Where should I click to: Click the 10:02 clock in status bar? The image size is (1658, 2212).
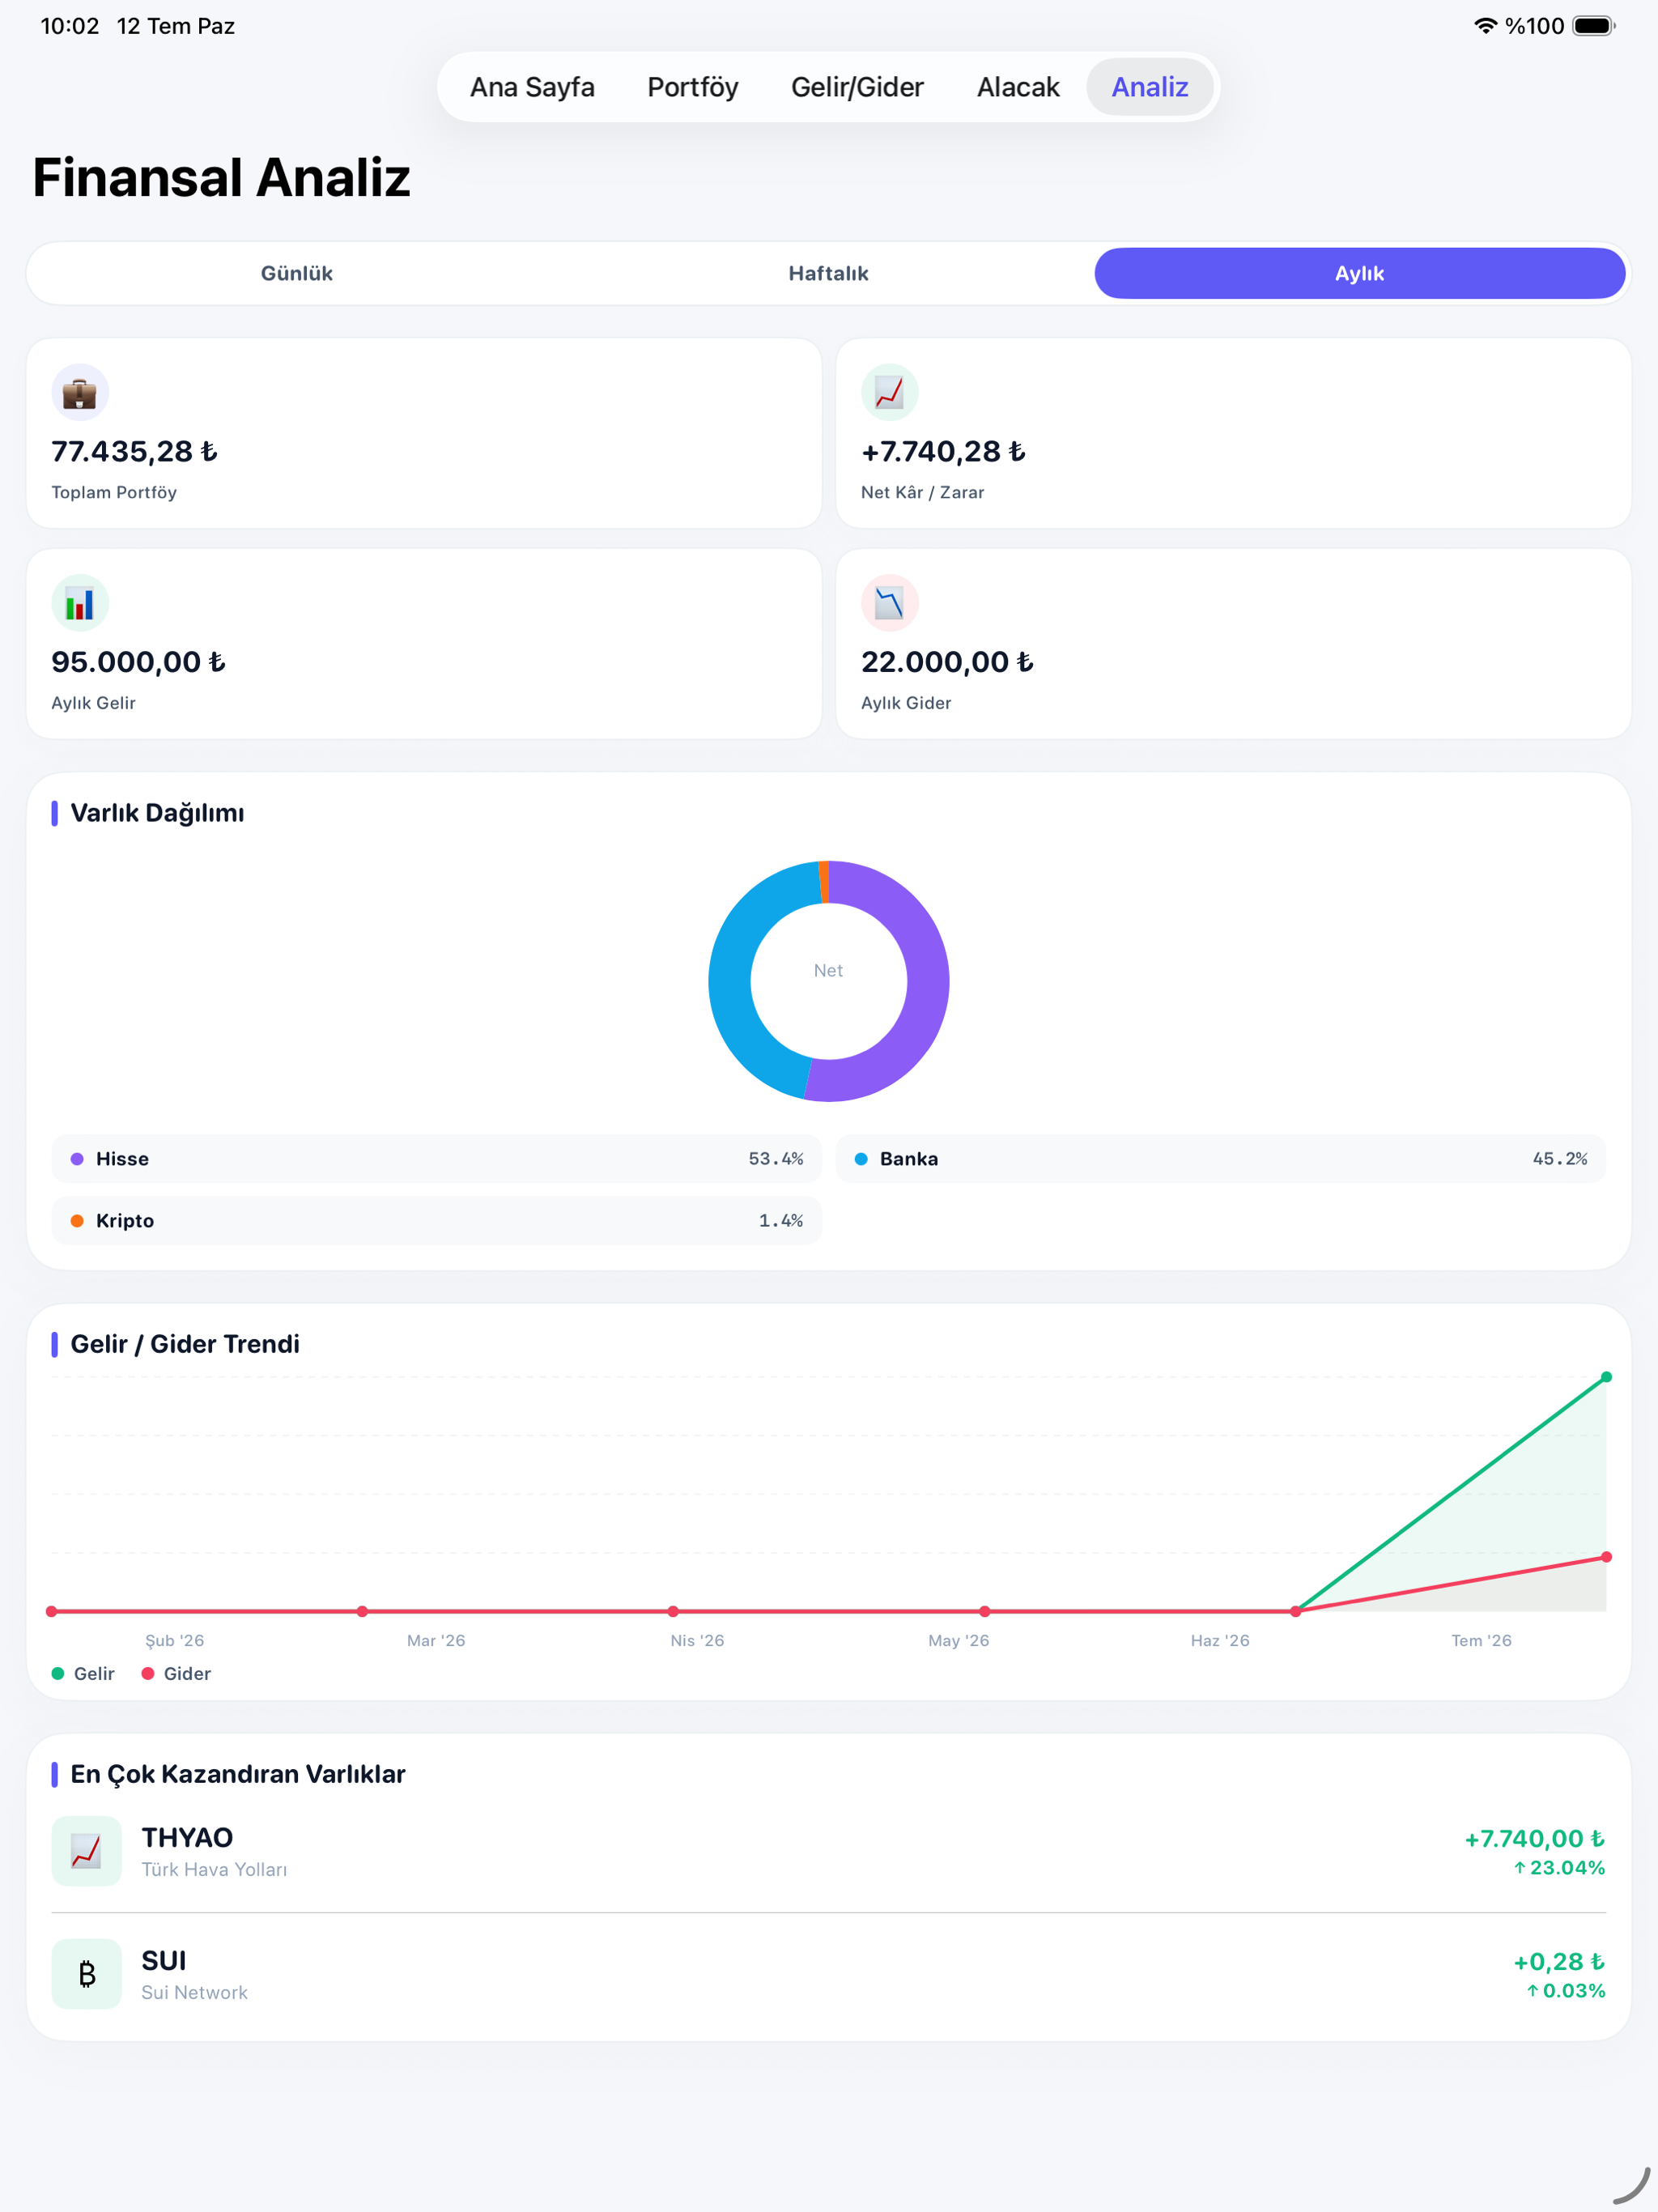pos(69,26)
